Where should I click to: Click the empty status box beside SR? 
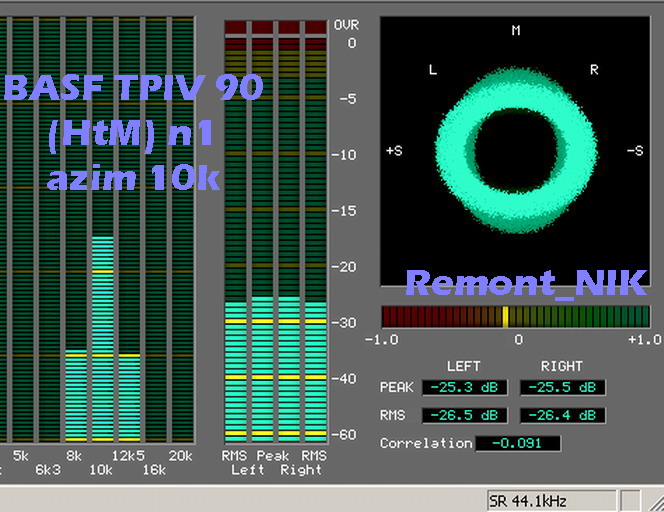pos(630,500)
